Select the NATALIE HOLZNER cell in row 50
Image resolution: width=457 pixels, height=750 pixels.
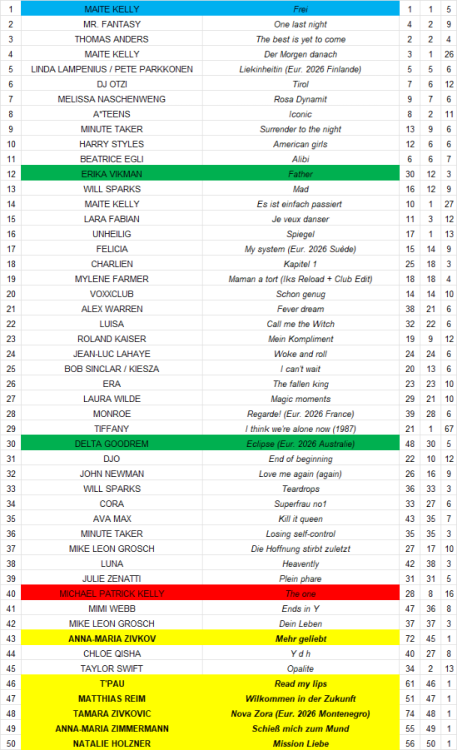pyautogui.click(x=111, y=743)
